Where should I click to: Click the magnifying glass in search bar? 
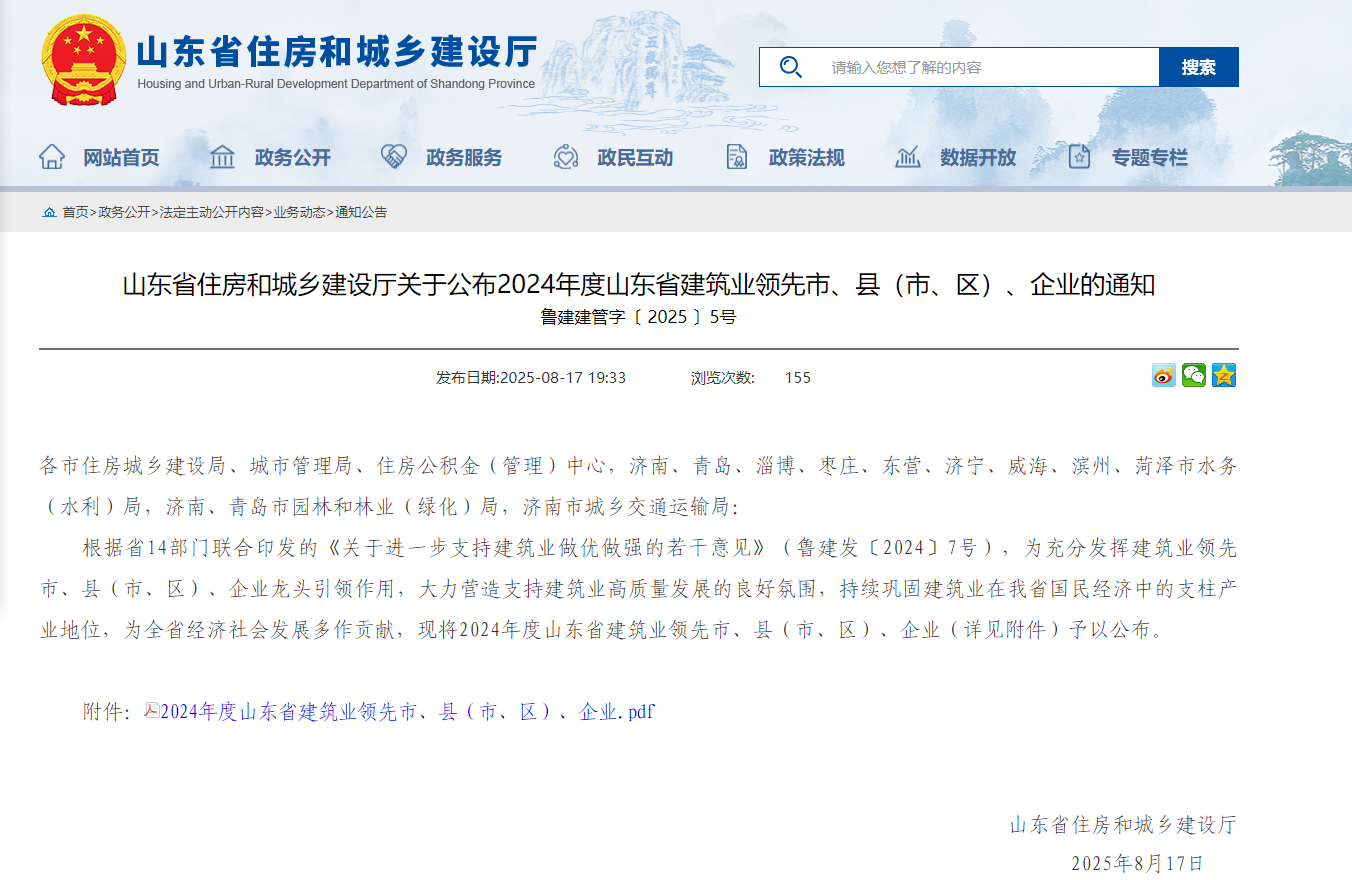click(791, 66)
